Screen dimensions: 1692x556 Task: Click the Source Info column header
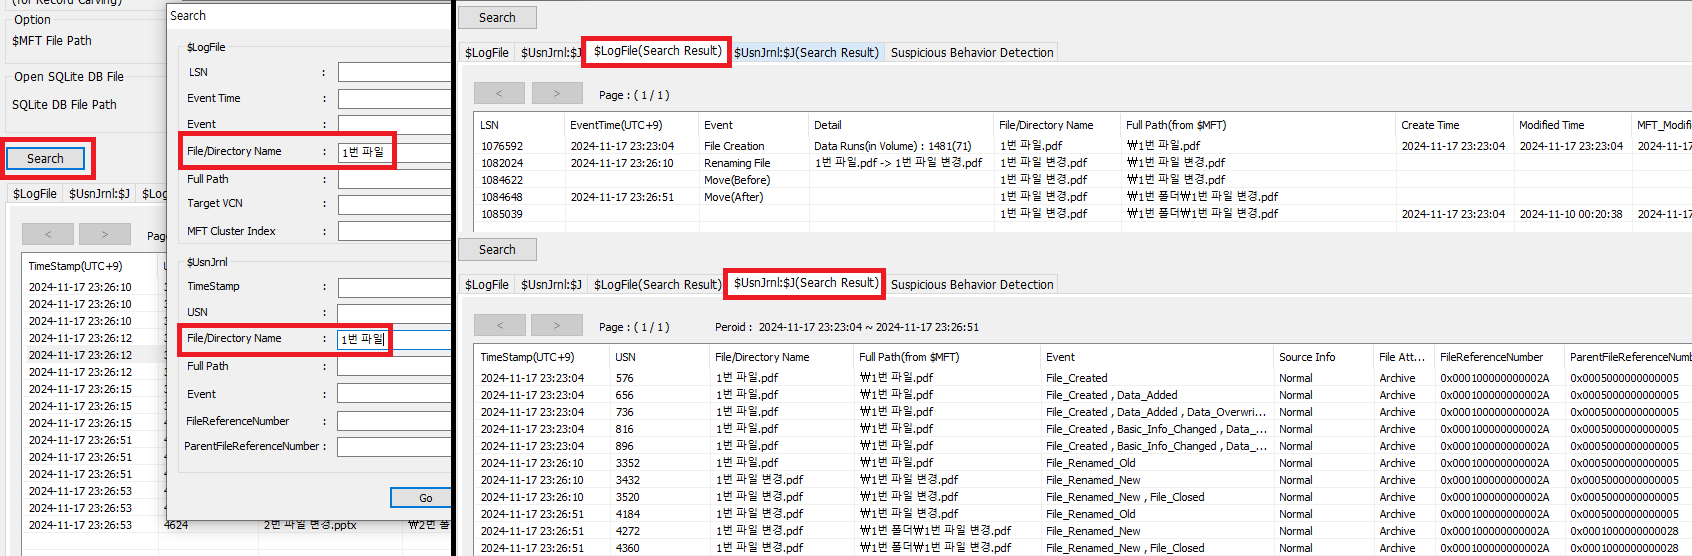(1306, 357)
